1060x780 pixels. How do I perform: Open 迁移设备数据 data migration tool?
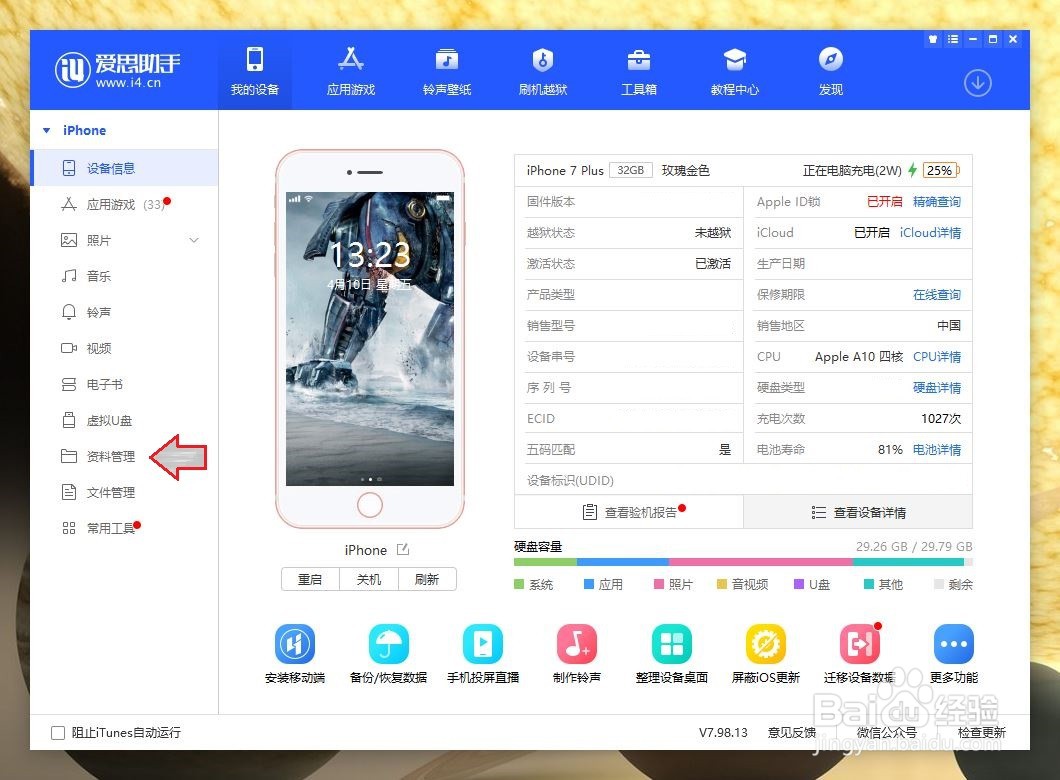[859, 651]
